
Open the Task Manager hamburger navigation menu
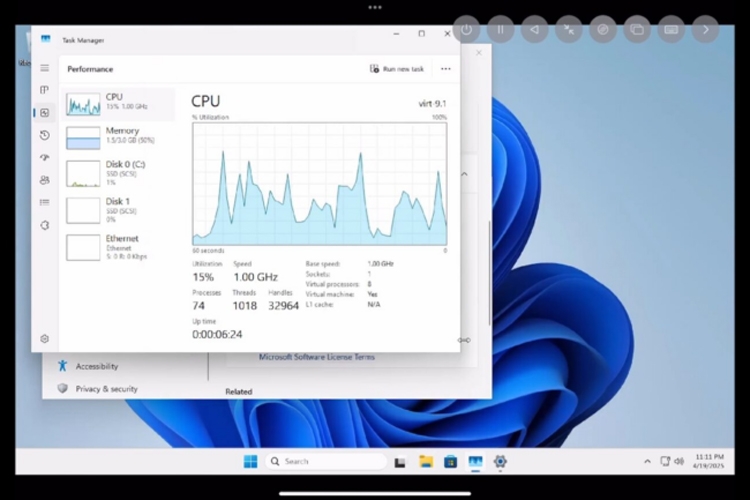[44, 68]
